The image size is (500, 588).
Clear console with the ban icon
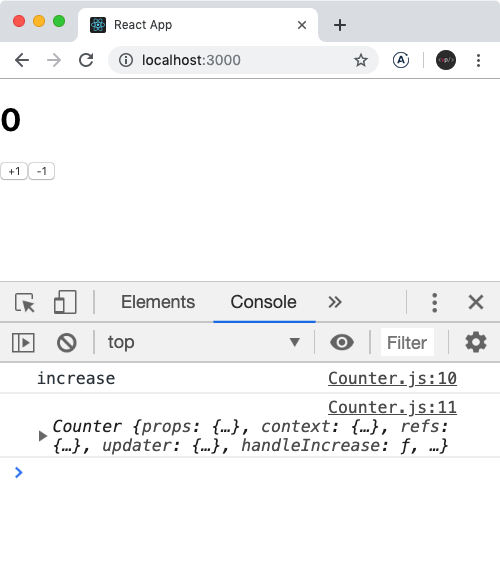tap(67, 342)
